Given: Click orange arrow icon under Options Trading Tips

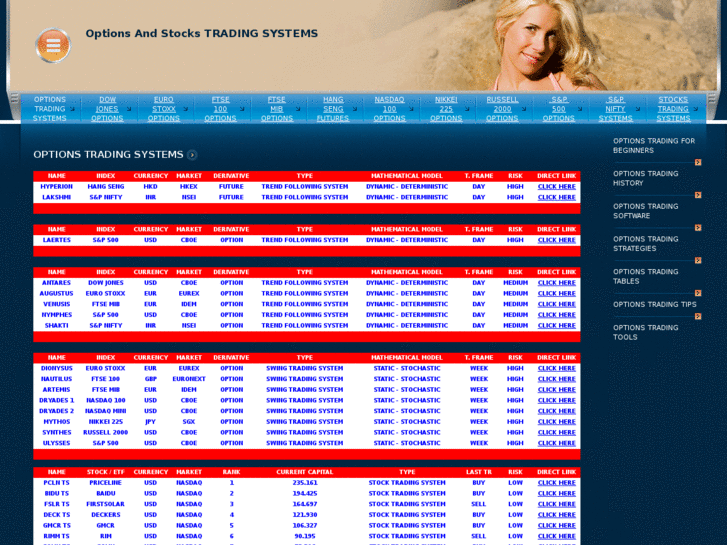Looking at the screenshot, I should click(698, 316).
